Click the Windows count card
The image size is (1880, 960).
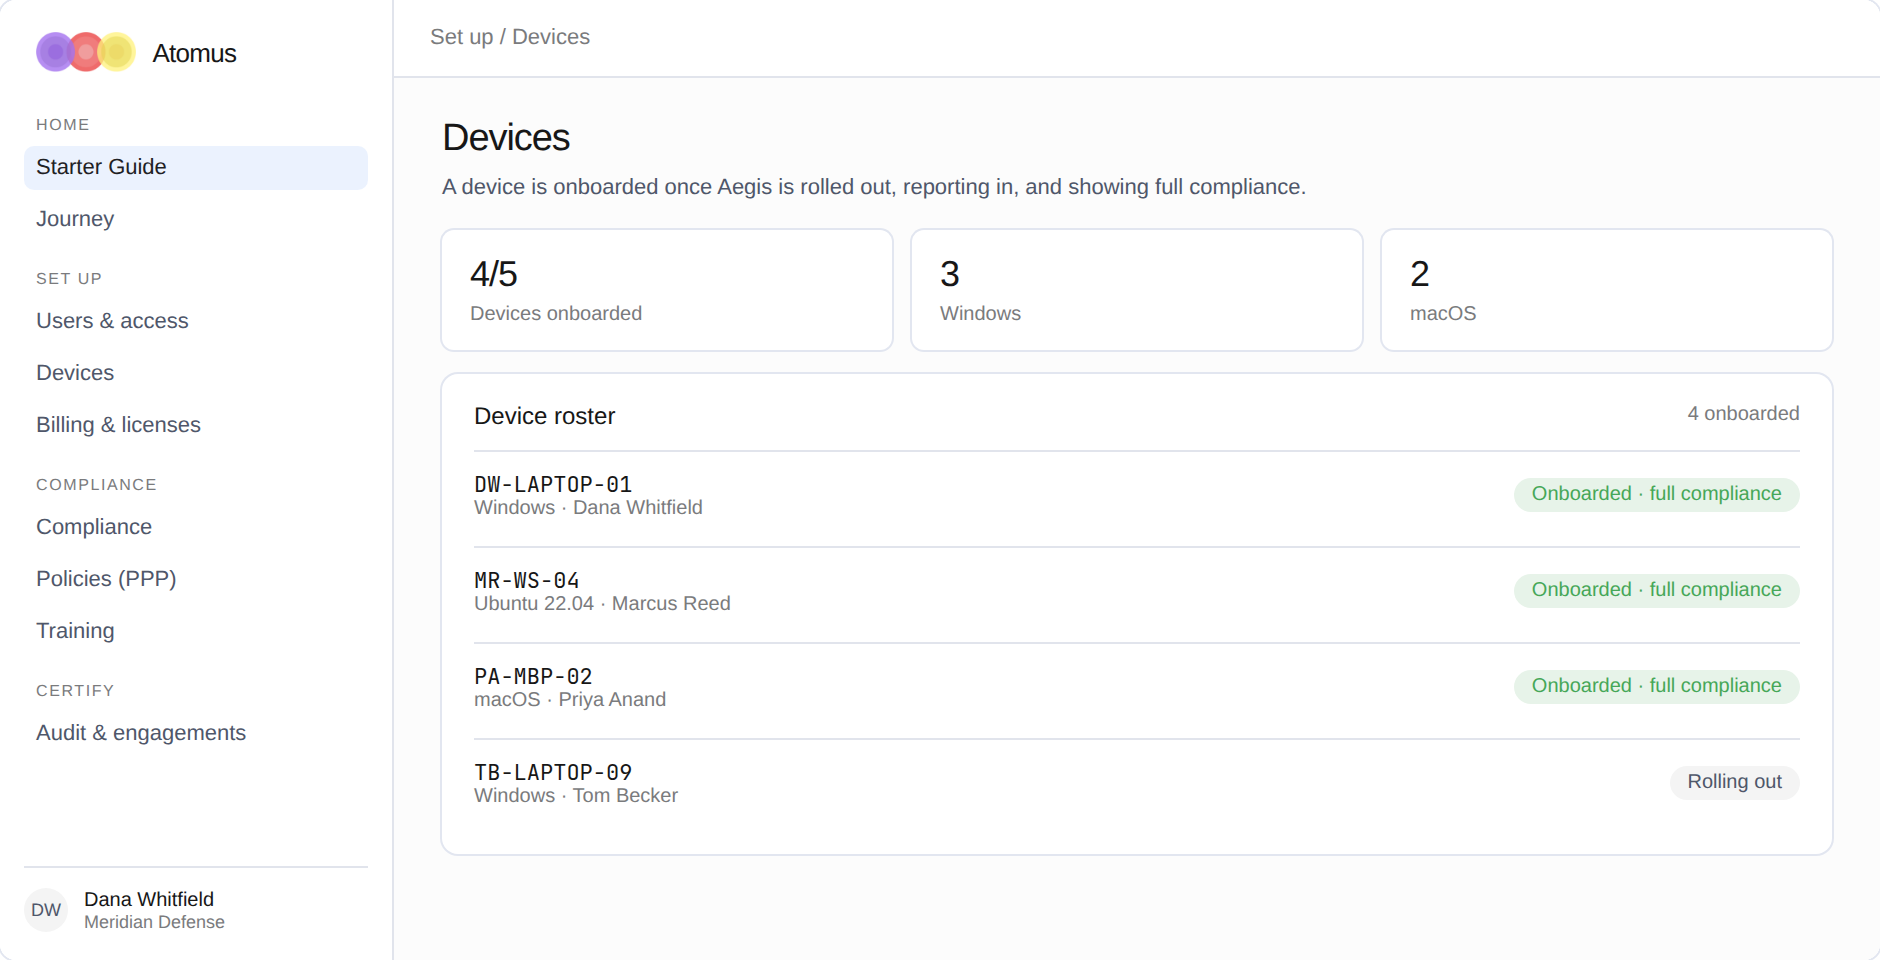point(1137,290)
